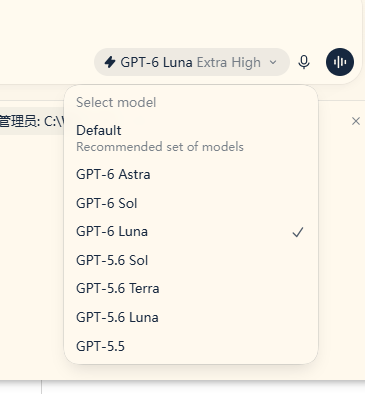Switch model to GPT-5.6 Sol
Image resolution: width=365 pixels, height=394 pixels.
pyautogui.click(x=191, y=260)
